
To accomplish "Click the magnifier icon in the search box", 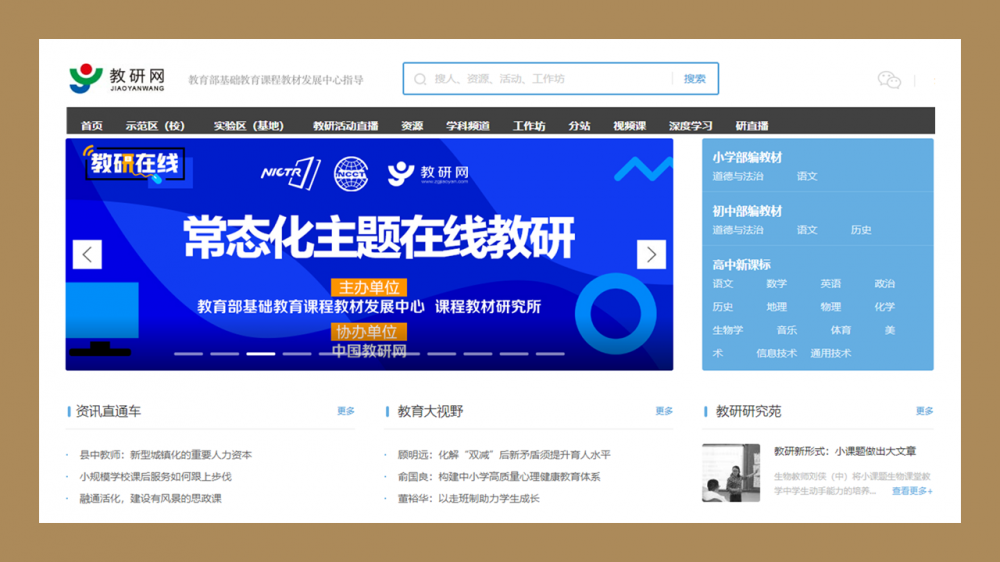I will [420, 79].
